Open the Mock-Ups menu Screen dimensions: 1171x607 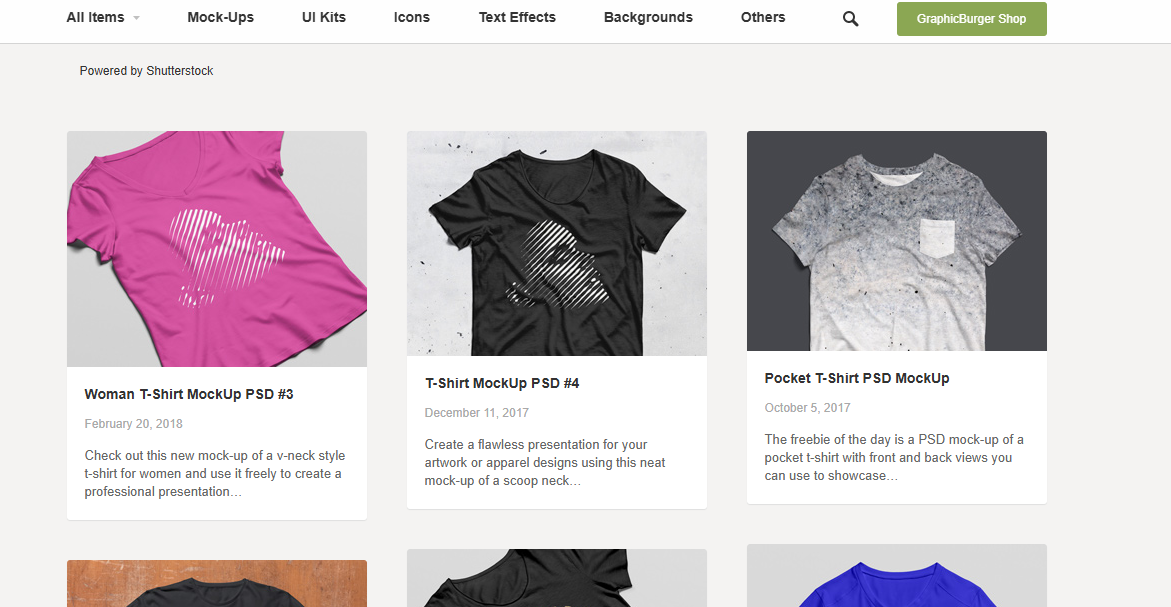coord(220,17)
